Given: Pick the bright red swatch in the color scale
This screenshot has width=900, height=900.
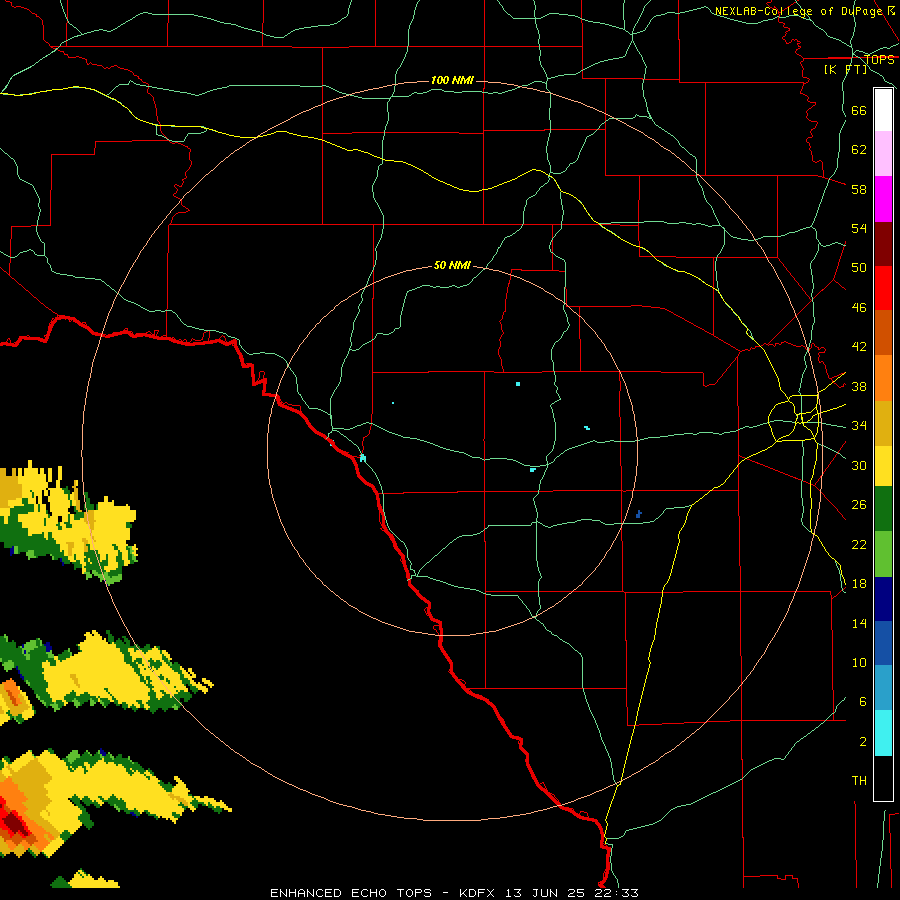Looking at the screenshot, I should (x=883, y=288).
